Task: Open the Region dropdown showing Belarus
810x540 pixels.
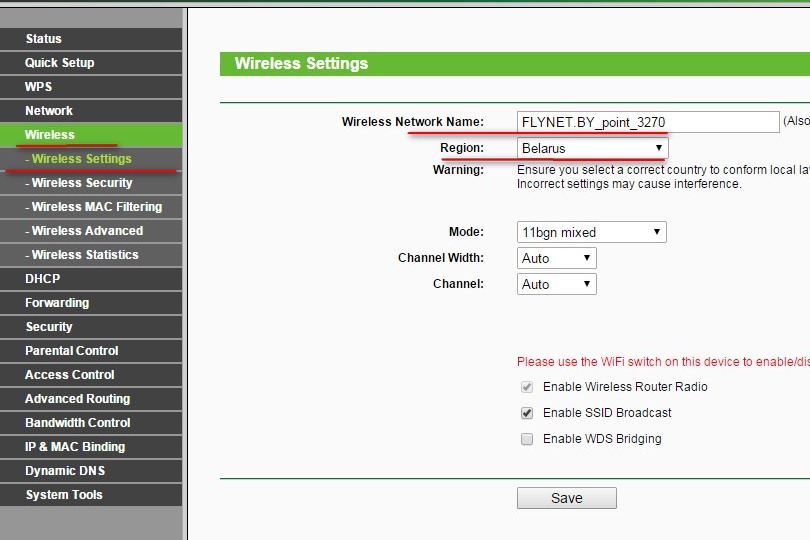Action: [593, 148]
